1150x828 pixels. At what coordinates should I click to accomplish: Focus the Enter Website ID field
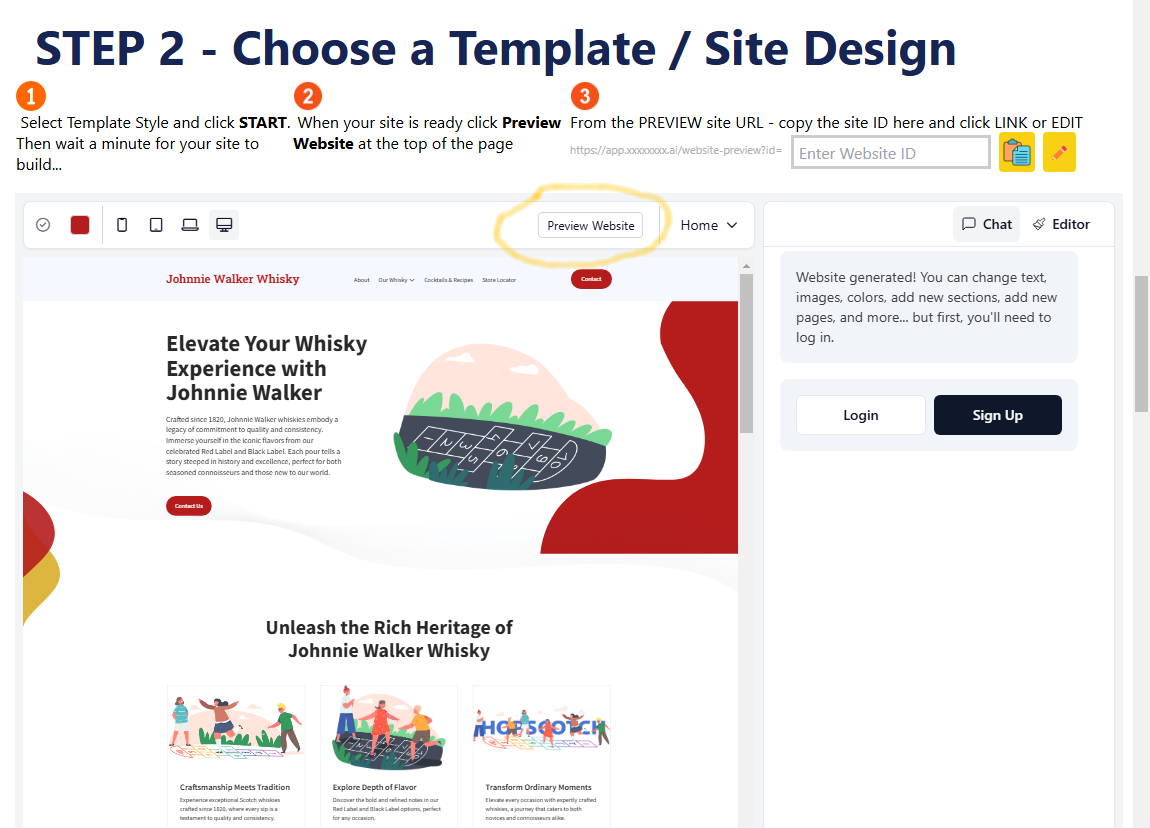pyautogui.click(x=891, y=153)
